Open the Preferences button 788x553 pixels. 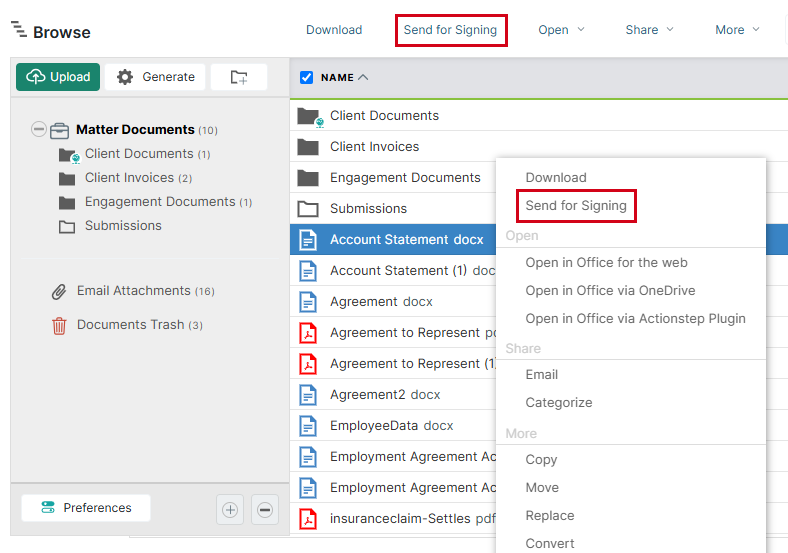coord(86,508)
